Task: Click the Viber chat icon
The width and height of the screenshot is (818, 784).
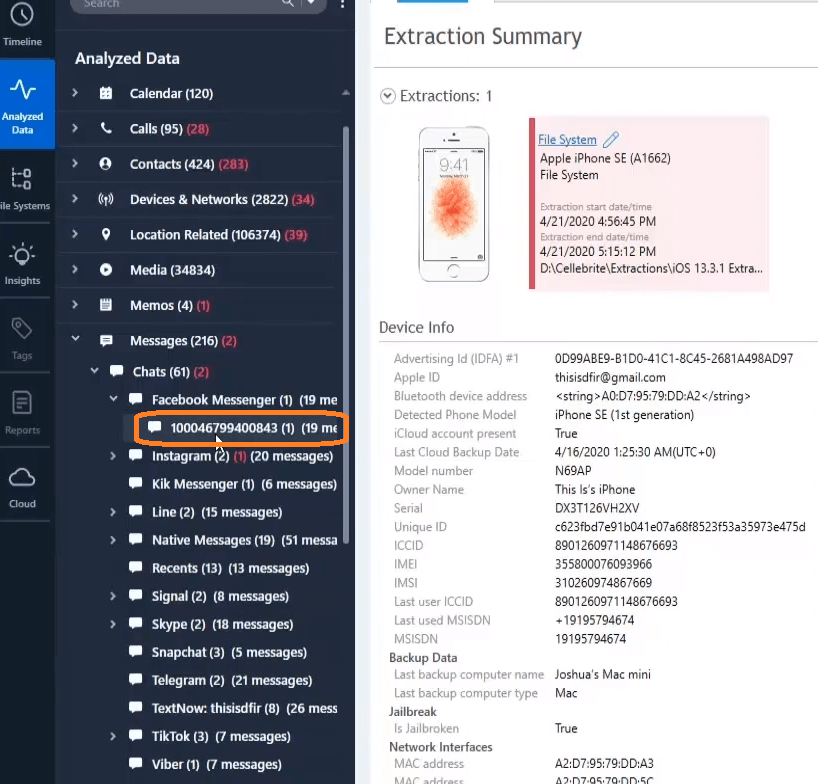Action: pos(136,764)
